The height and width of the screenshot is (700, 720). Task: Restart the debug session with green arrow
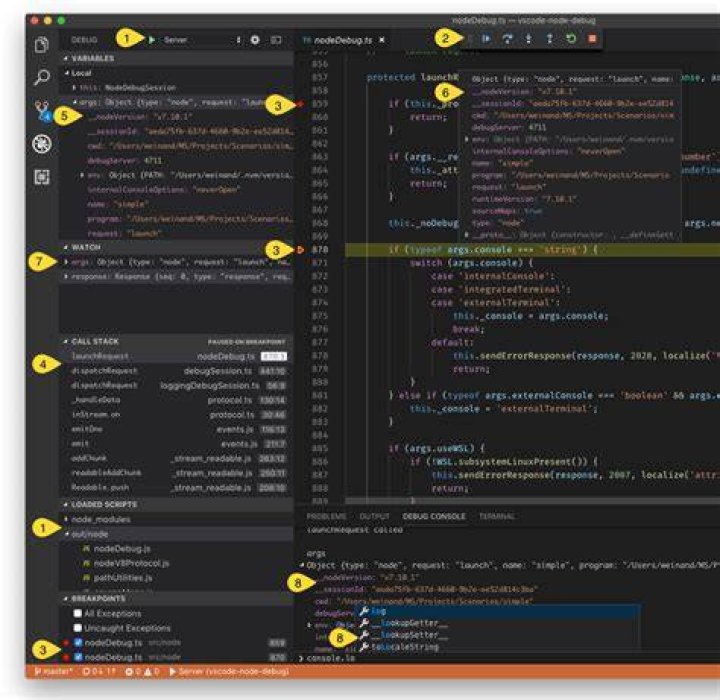pos(571,39)
